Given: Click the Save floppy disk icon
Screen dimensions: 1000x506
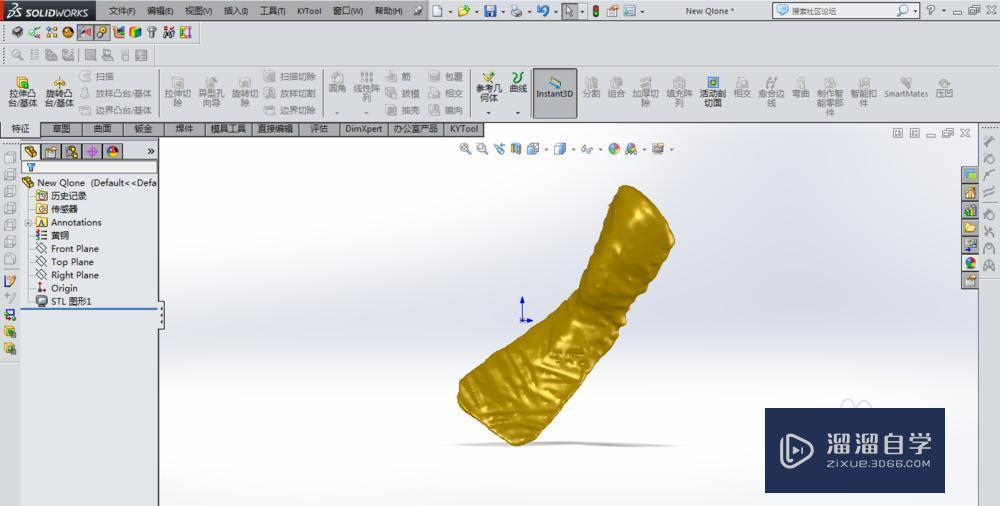Looking at the screenshot, I should pos(490,11).
